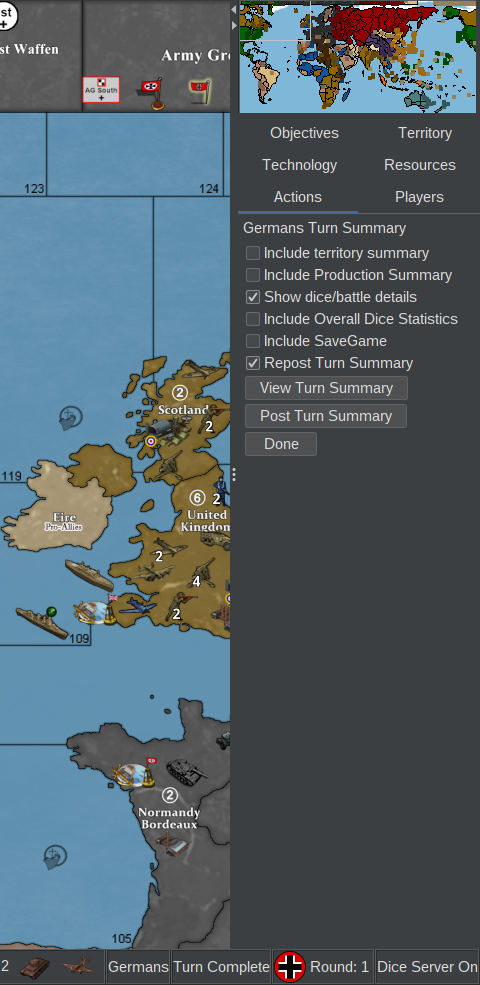Screen dimensions: 480x985
Task: Select the Actions tab
Action: click(298, 197)
